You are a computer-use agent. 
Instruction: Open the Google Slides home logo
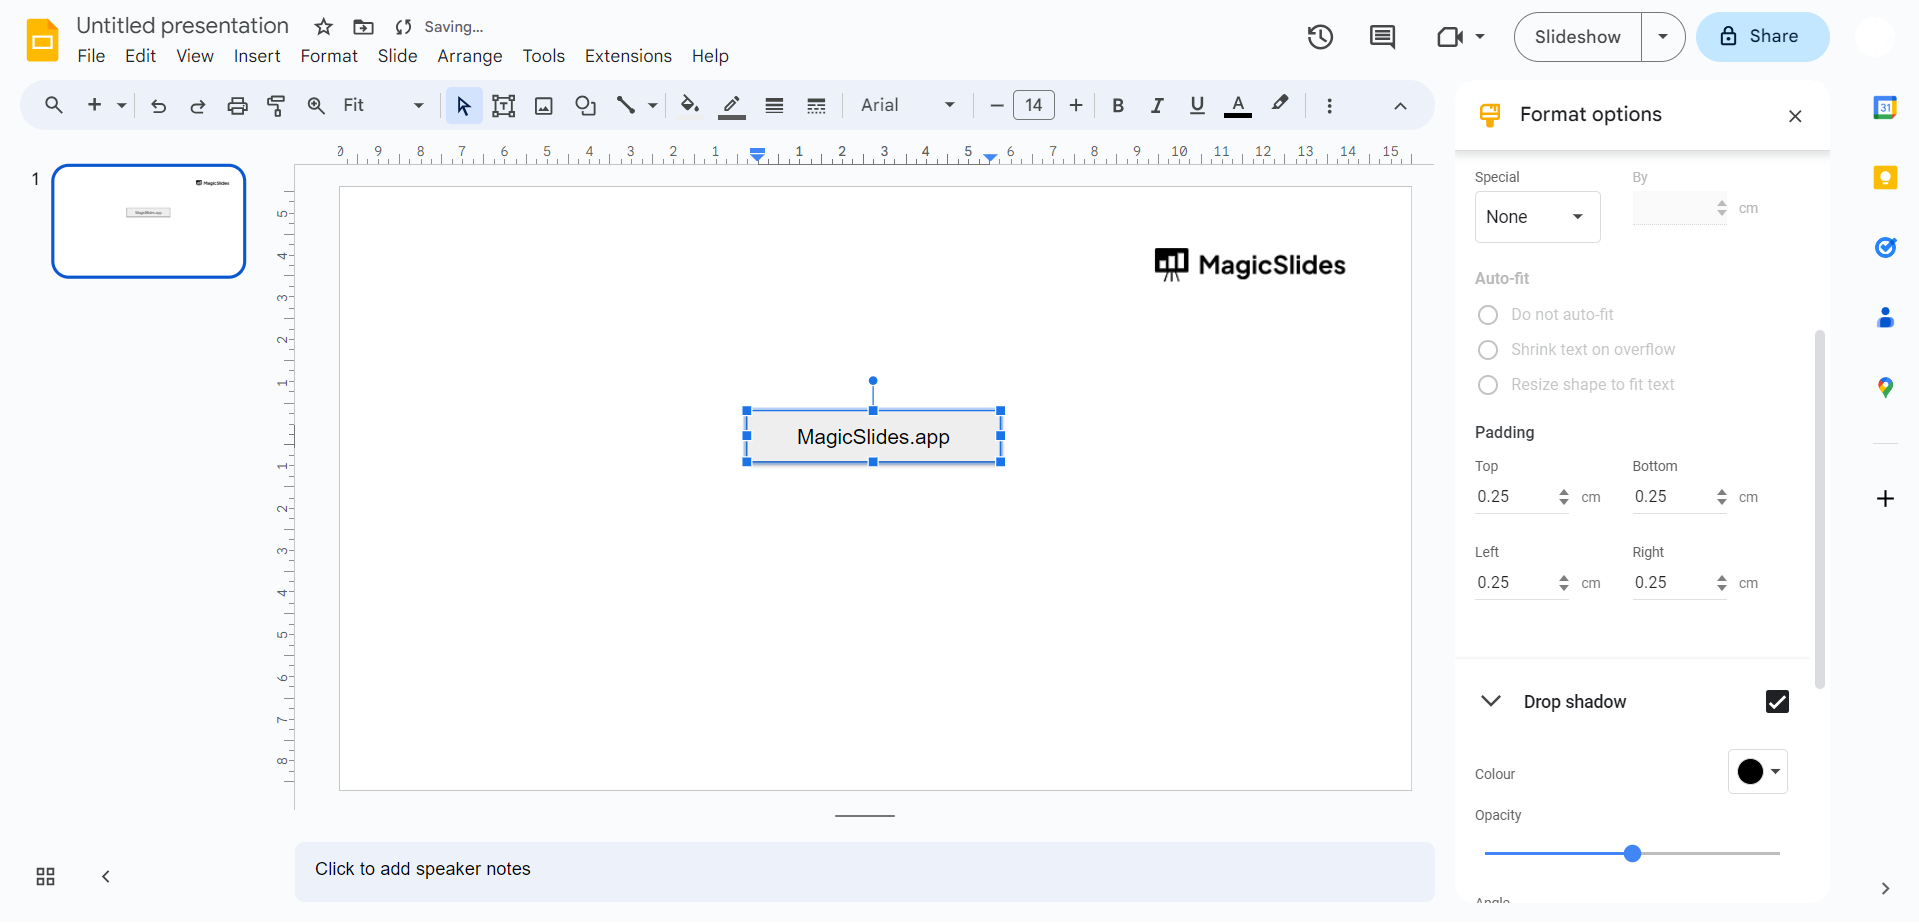[x=42, y=40]
